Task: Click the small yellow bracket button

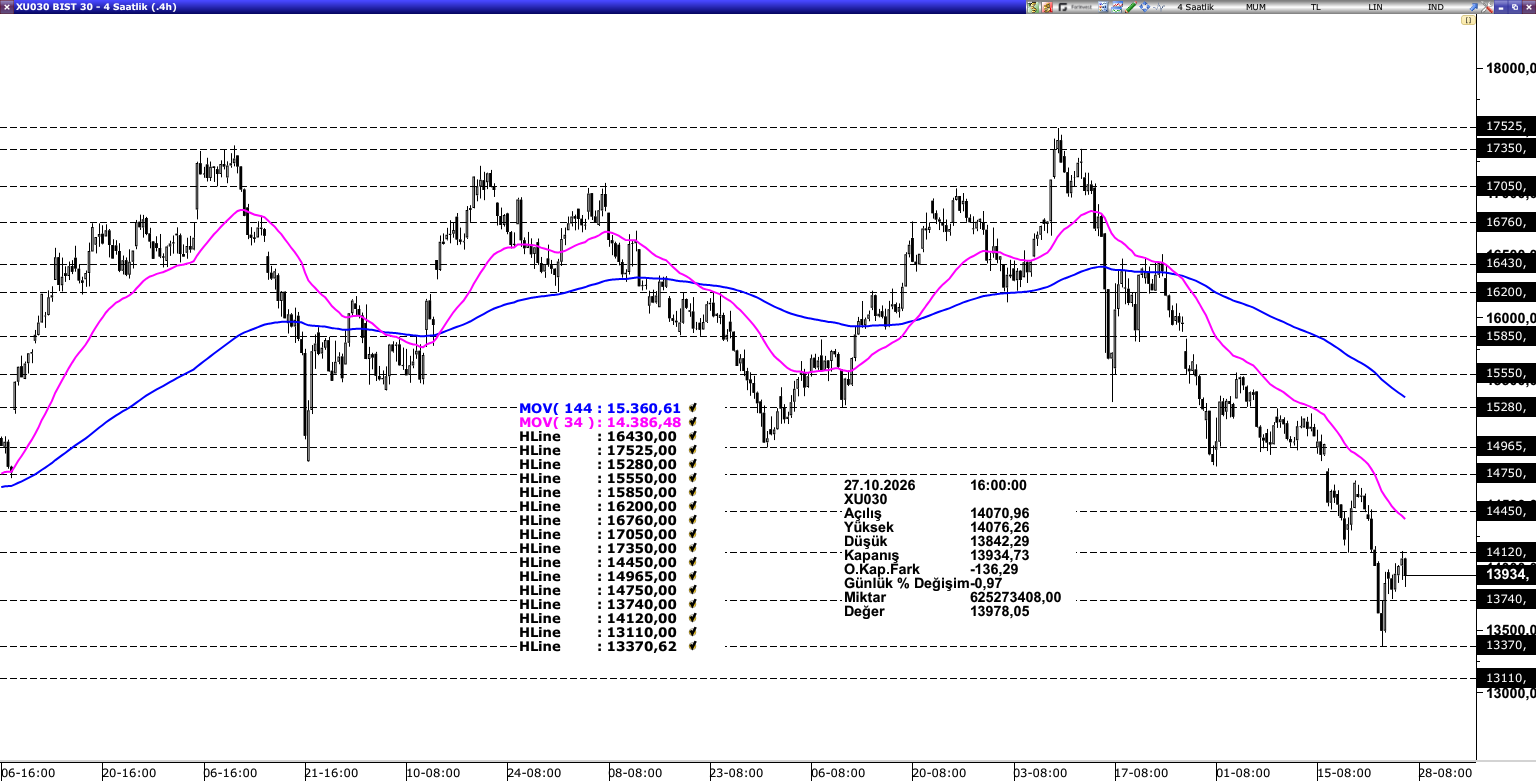Action: pos(1468,20)
